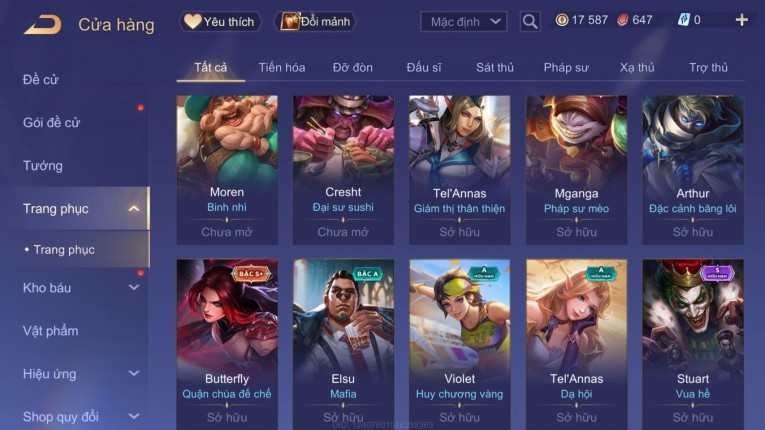Open search with the magnifier icon
Image resolution: width=765 pixels, height=430 pixels.
(530, 21)
